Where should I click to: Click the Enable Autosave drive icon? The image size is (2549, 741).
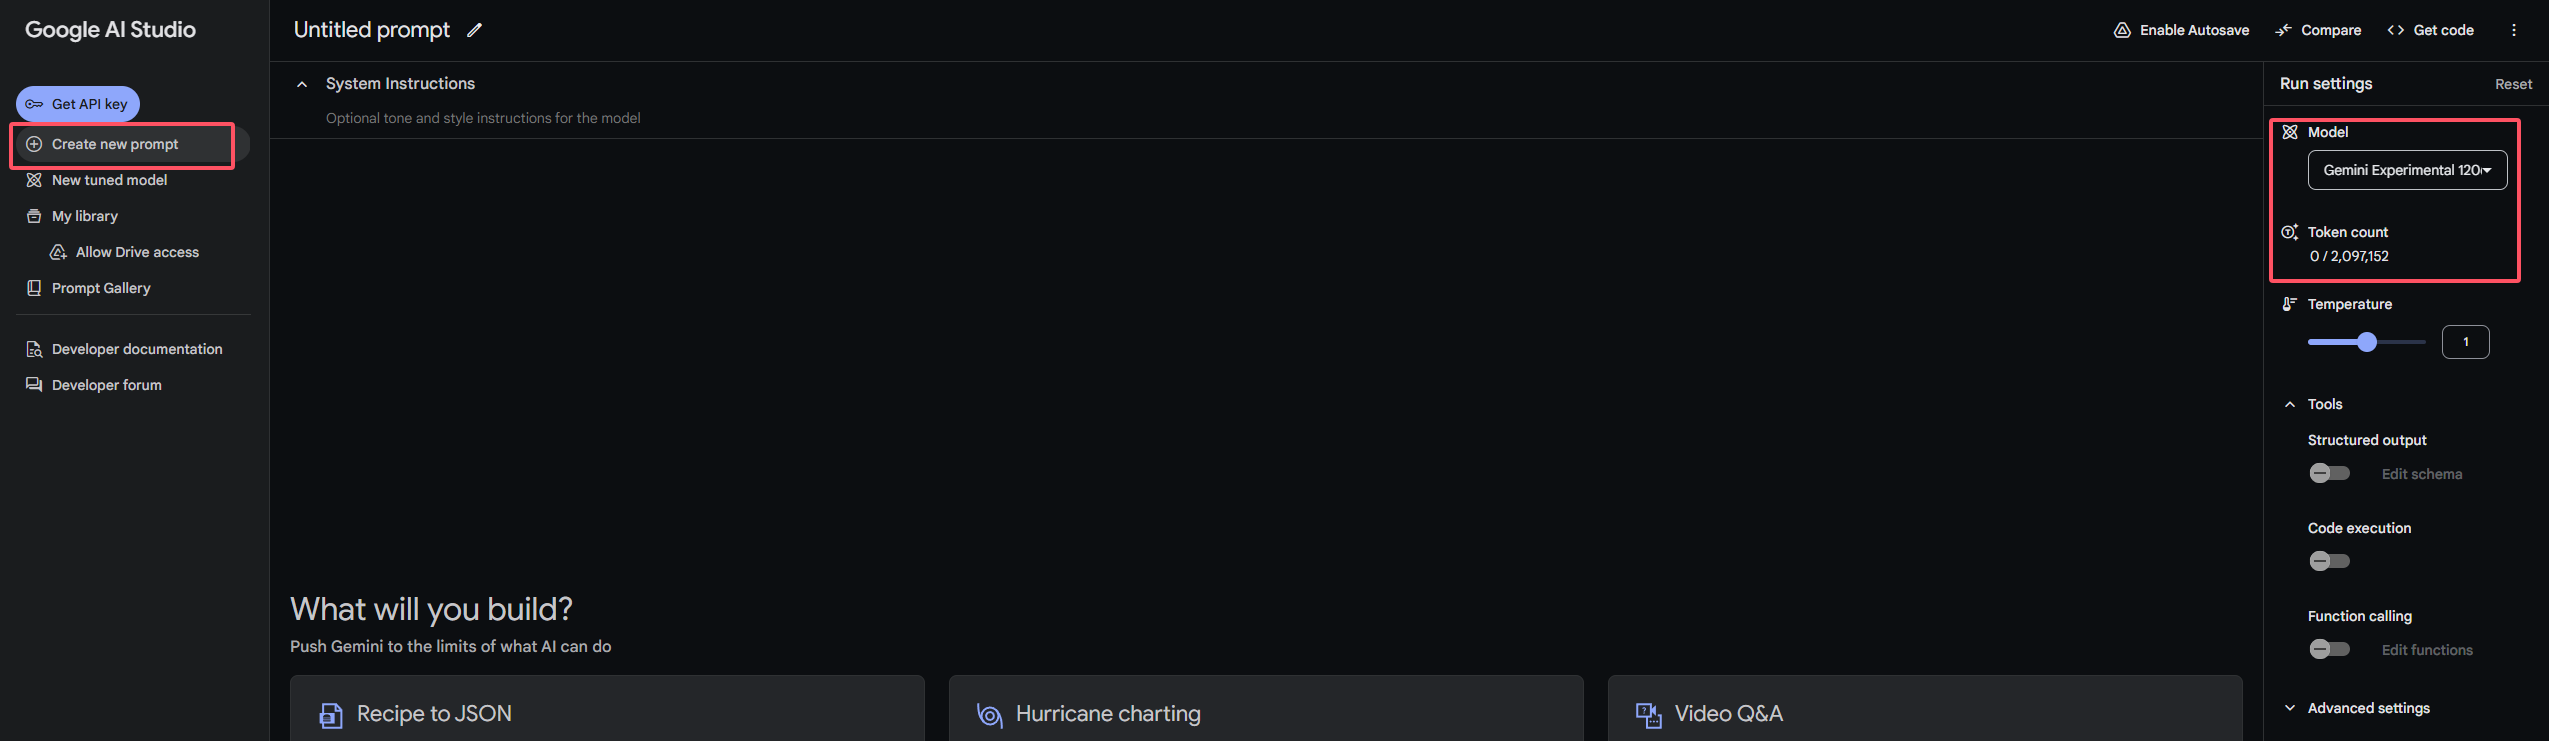point(2121,30)
